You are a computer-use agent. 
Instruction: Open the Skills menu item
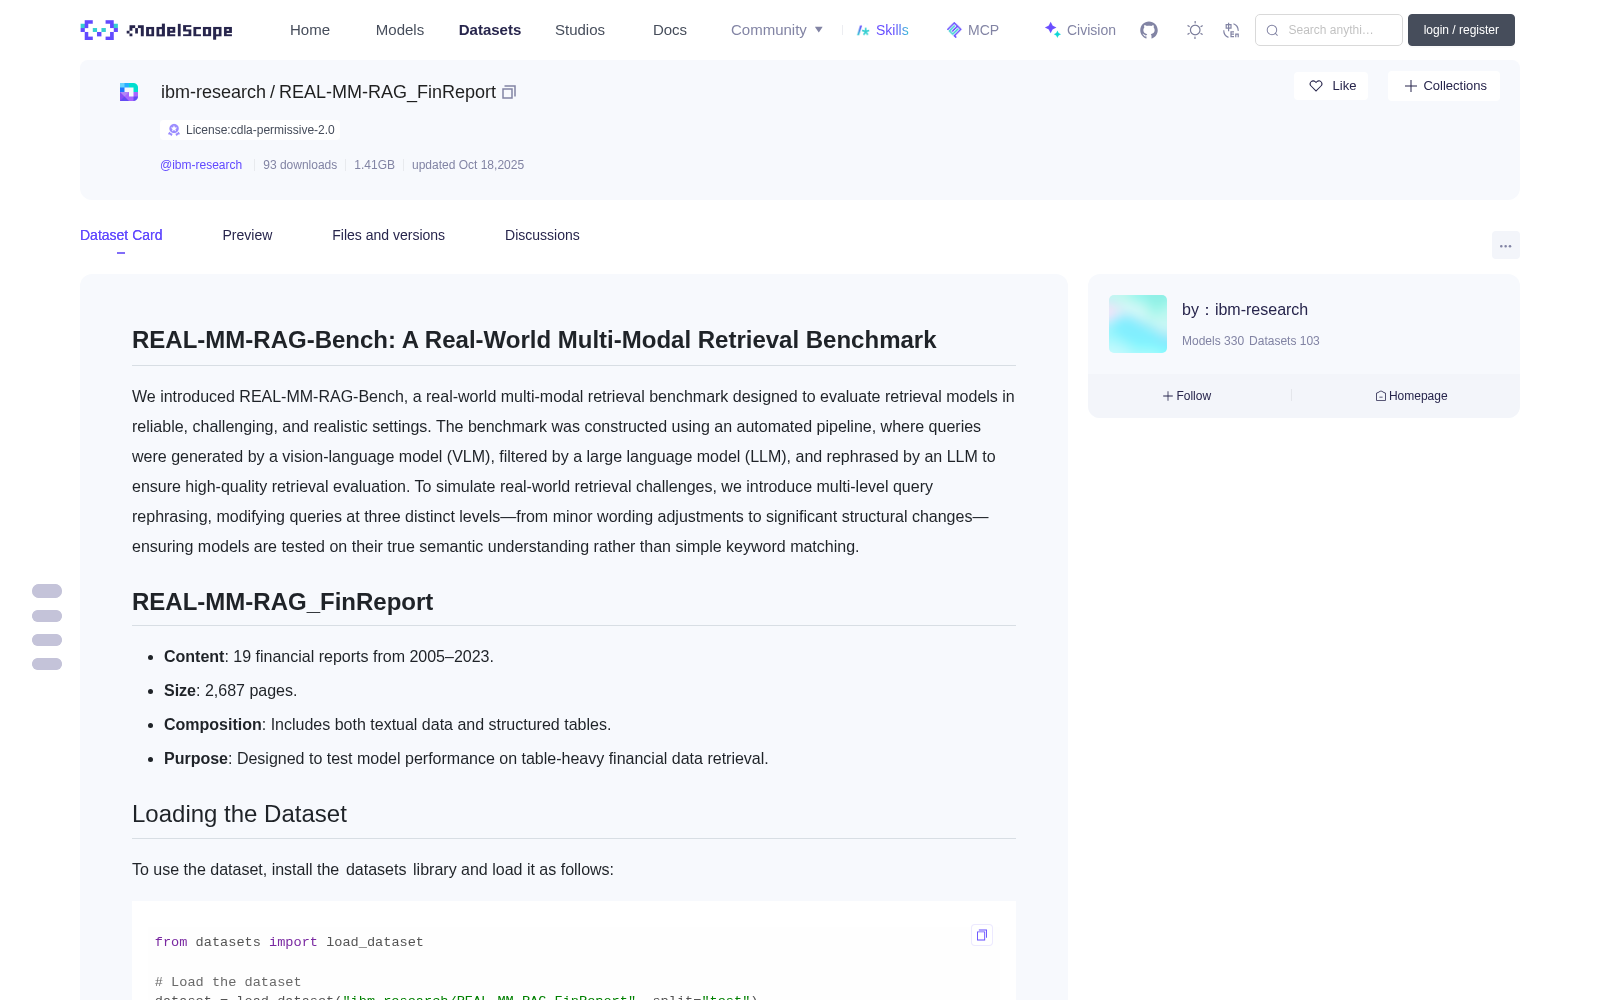[882, 30]
